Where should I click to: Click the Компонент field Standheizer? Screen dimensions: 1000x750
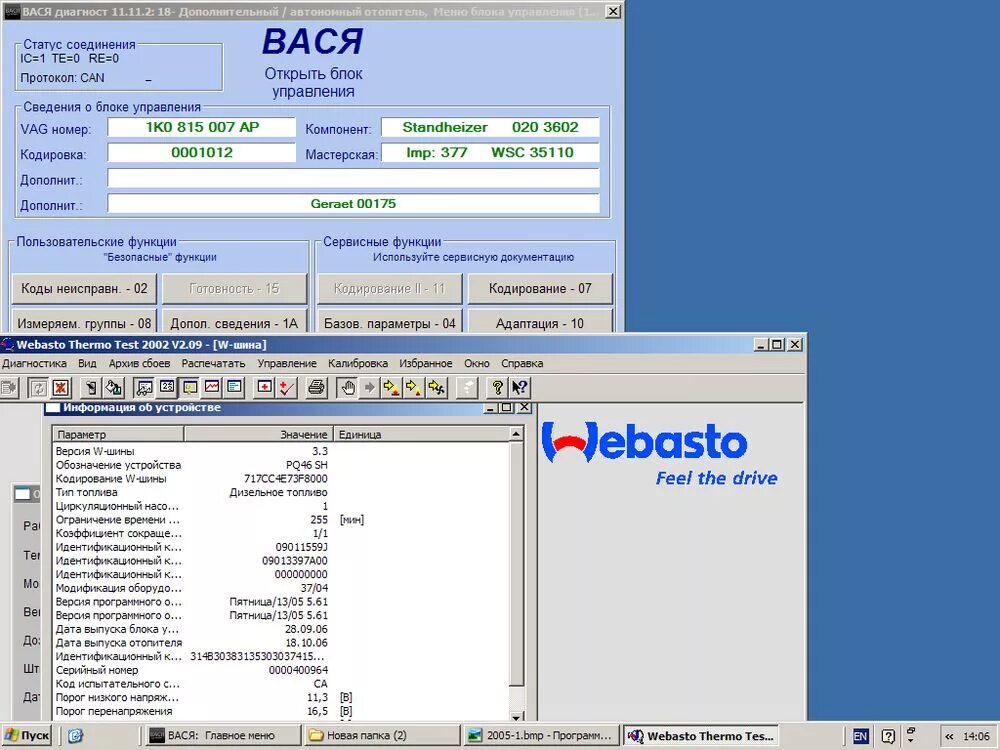[x=490, y=127]
